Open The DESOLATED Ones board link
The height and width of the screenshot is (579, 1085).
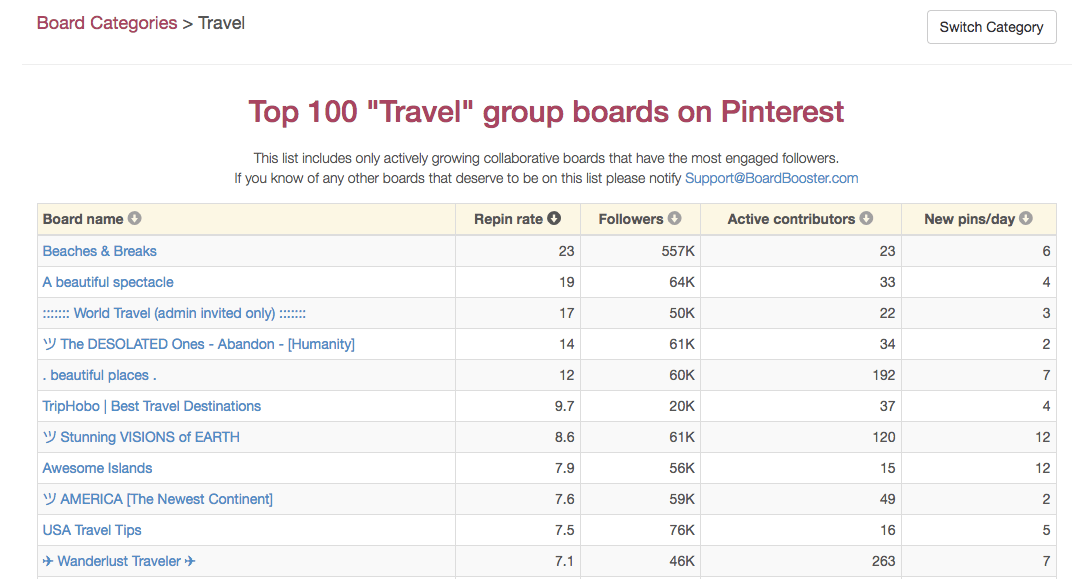[199, 344]
